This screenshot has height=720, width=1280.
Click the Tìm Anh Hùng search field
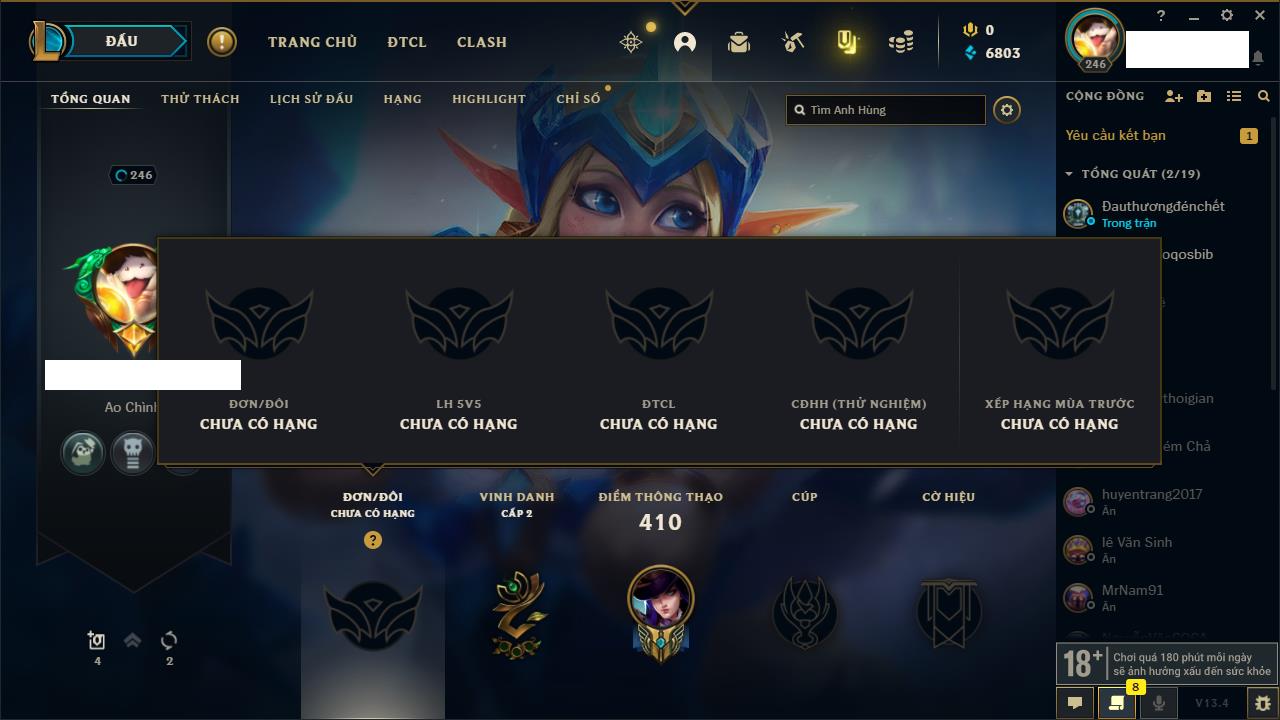click(x=886, y=110)
